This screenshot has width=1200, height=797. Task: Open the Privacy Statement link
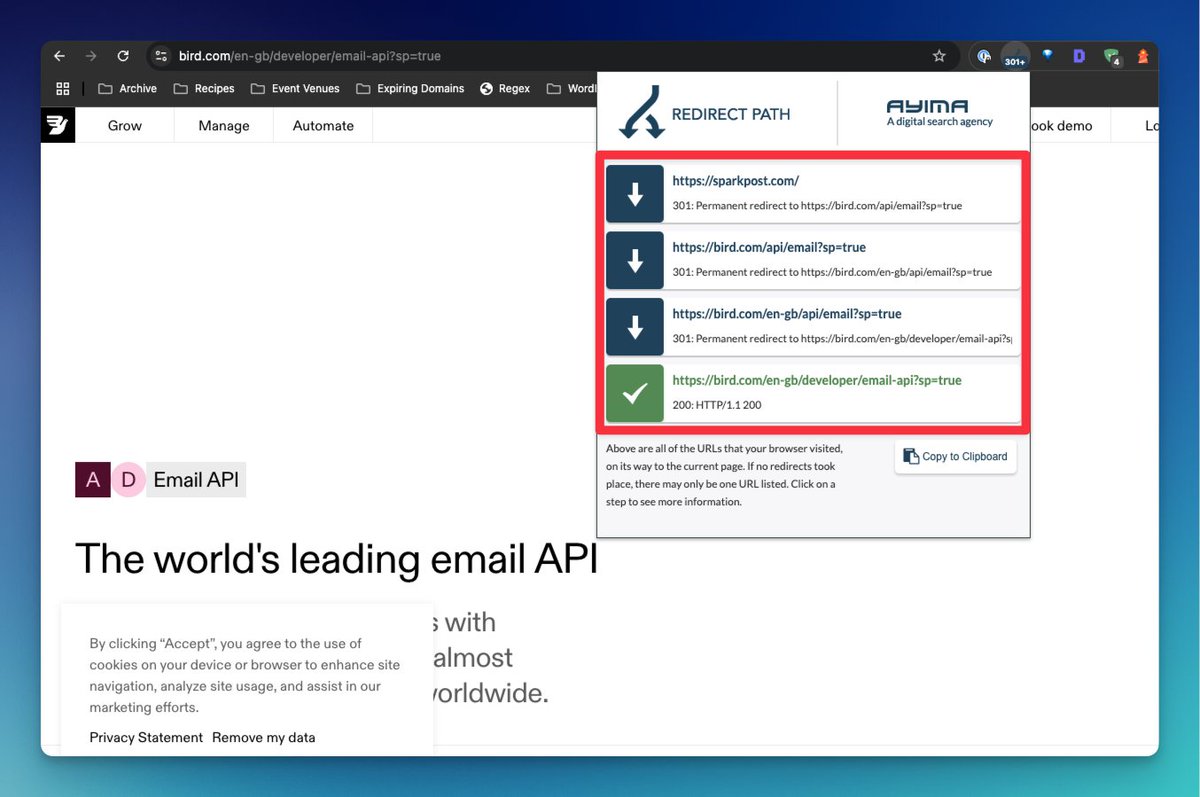[x=146, y=737]
